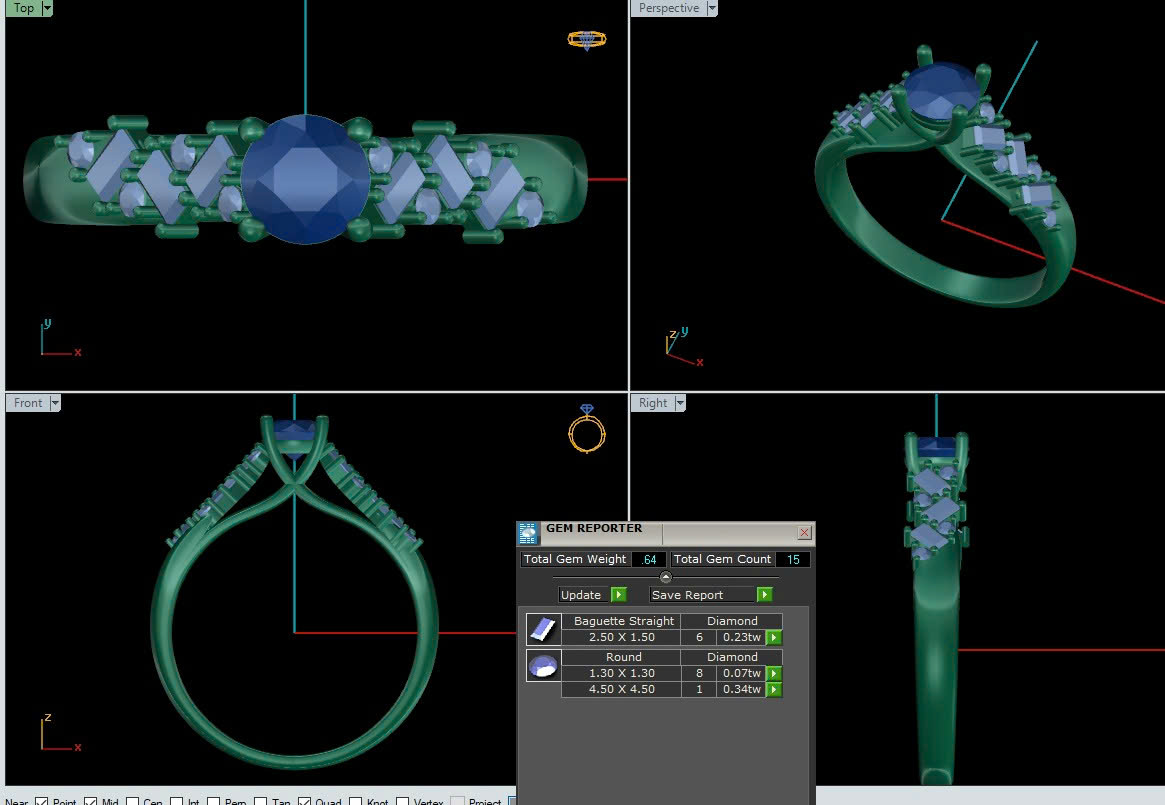Disable the Point osnap checkbox
This screenshot has height=805, width=1165.
pyautogui.click(x=42, y=801)
